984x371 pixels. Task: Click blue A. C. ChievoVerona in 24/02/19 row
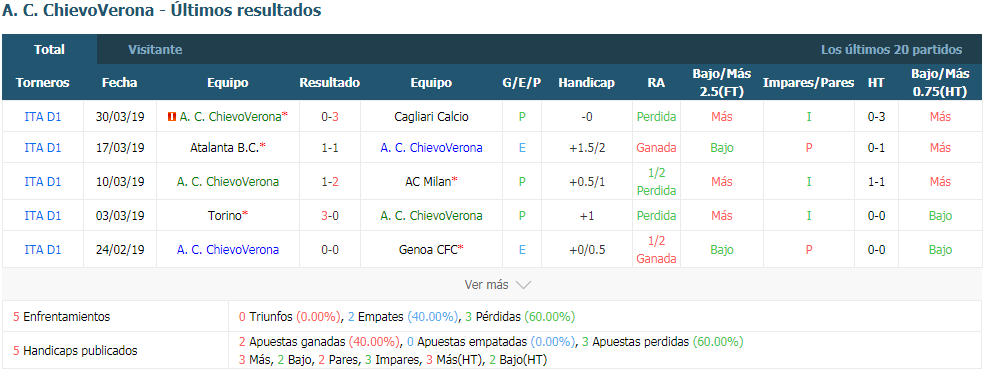point(228,249)
